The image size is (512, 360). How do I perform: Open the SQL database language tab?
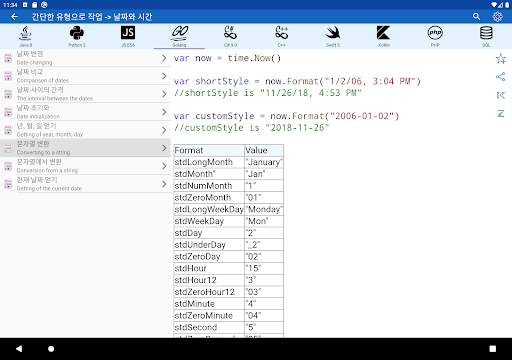coord(486,36)
